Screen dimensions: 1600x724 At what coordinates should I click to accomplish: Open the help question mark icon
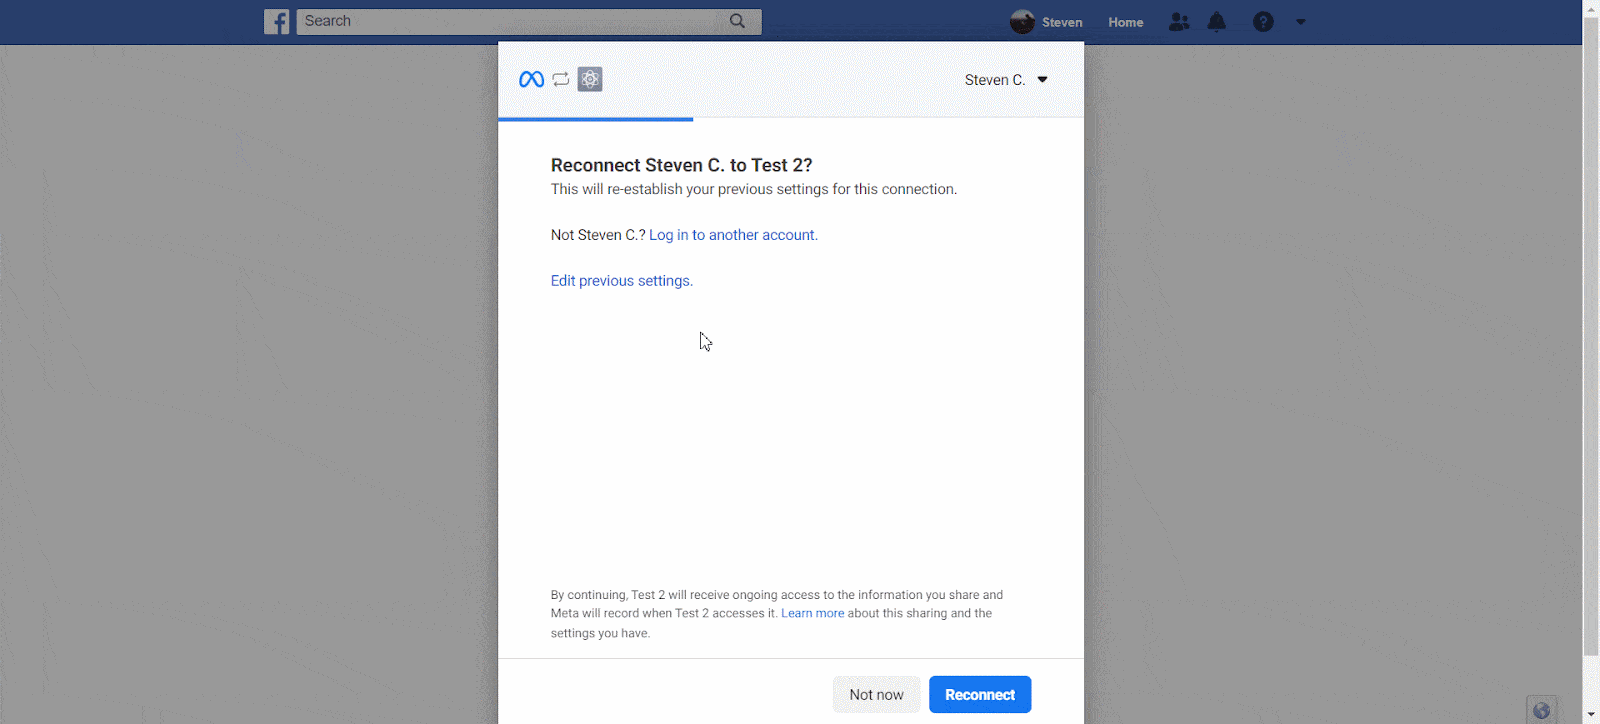tap(1264, 21)
